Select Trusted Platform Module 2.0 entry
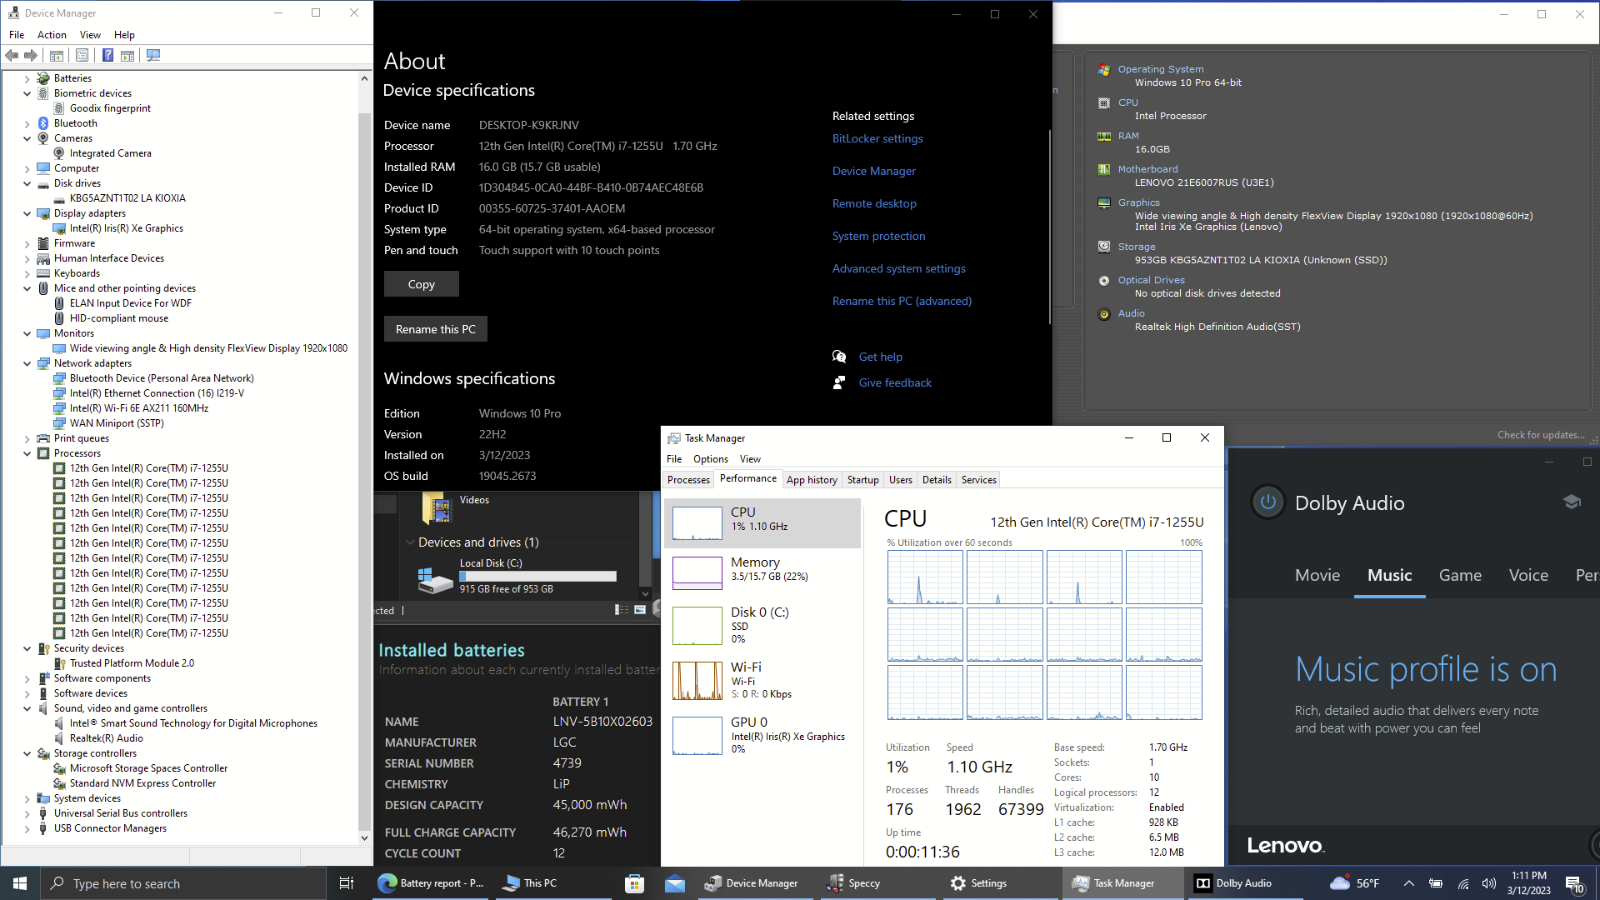Image resolution: width=1600 pixels, height=900 pixels. (x=132, y=663)
